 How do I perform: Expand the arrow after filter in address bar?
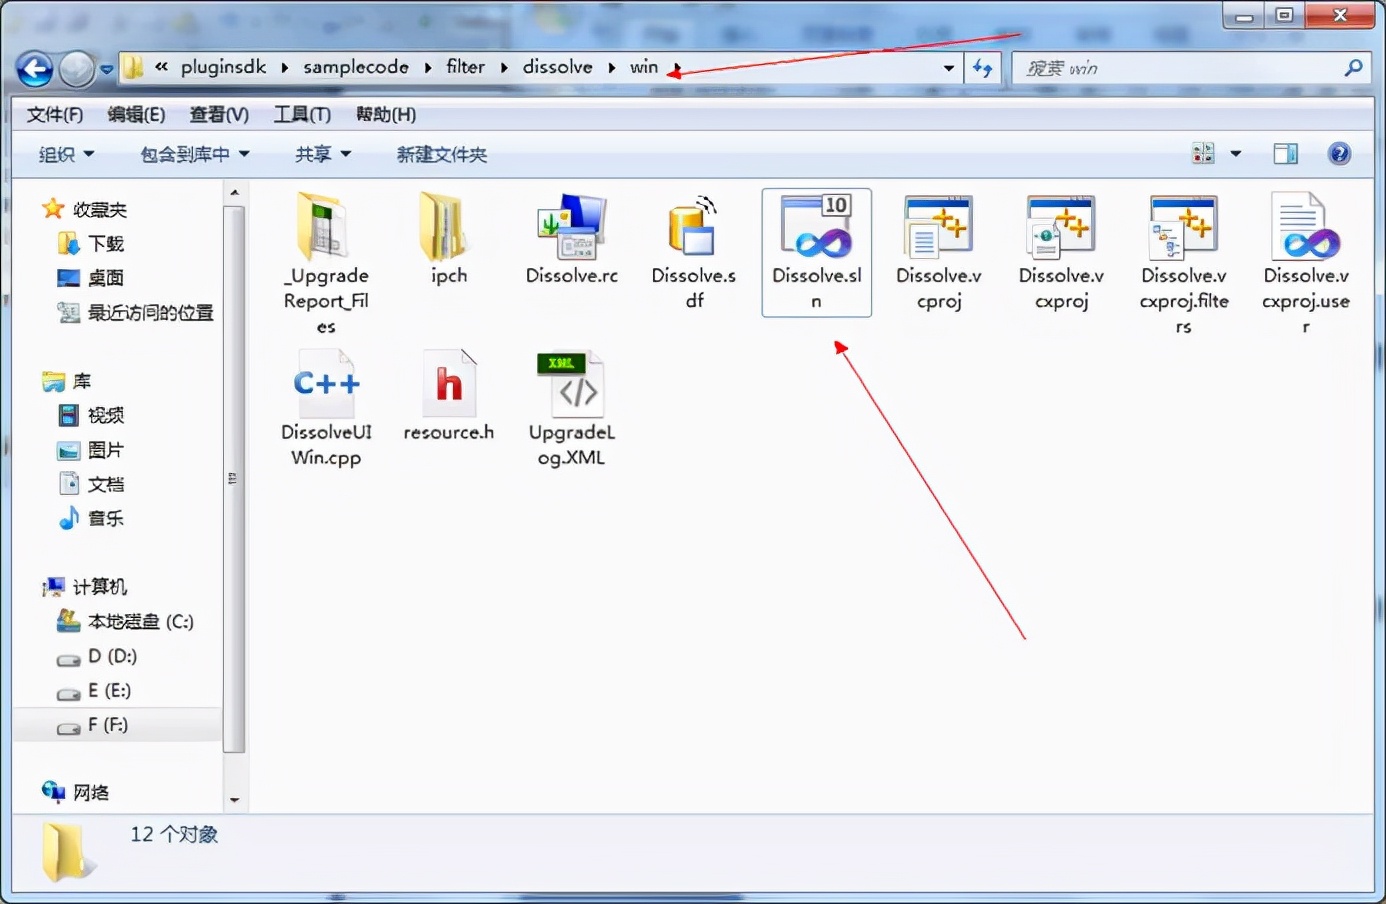(x=503, y=68)
